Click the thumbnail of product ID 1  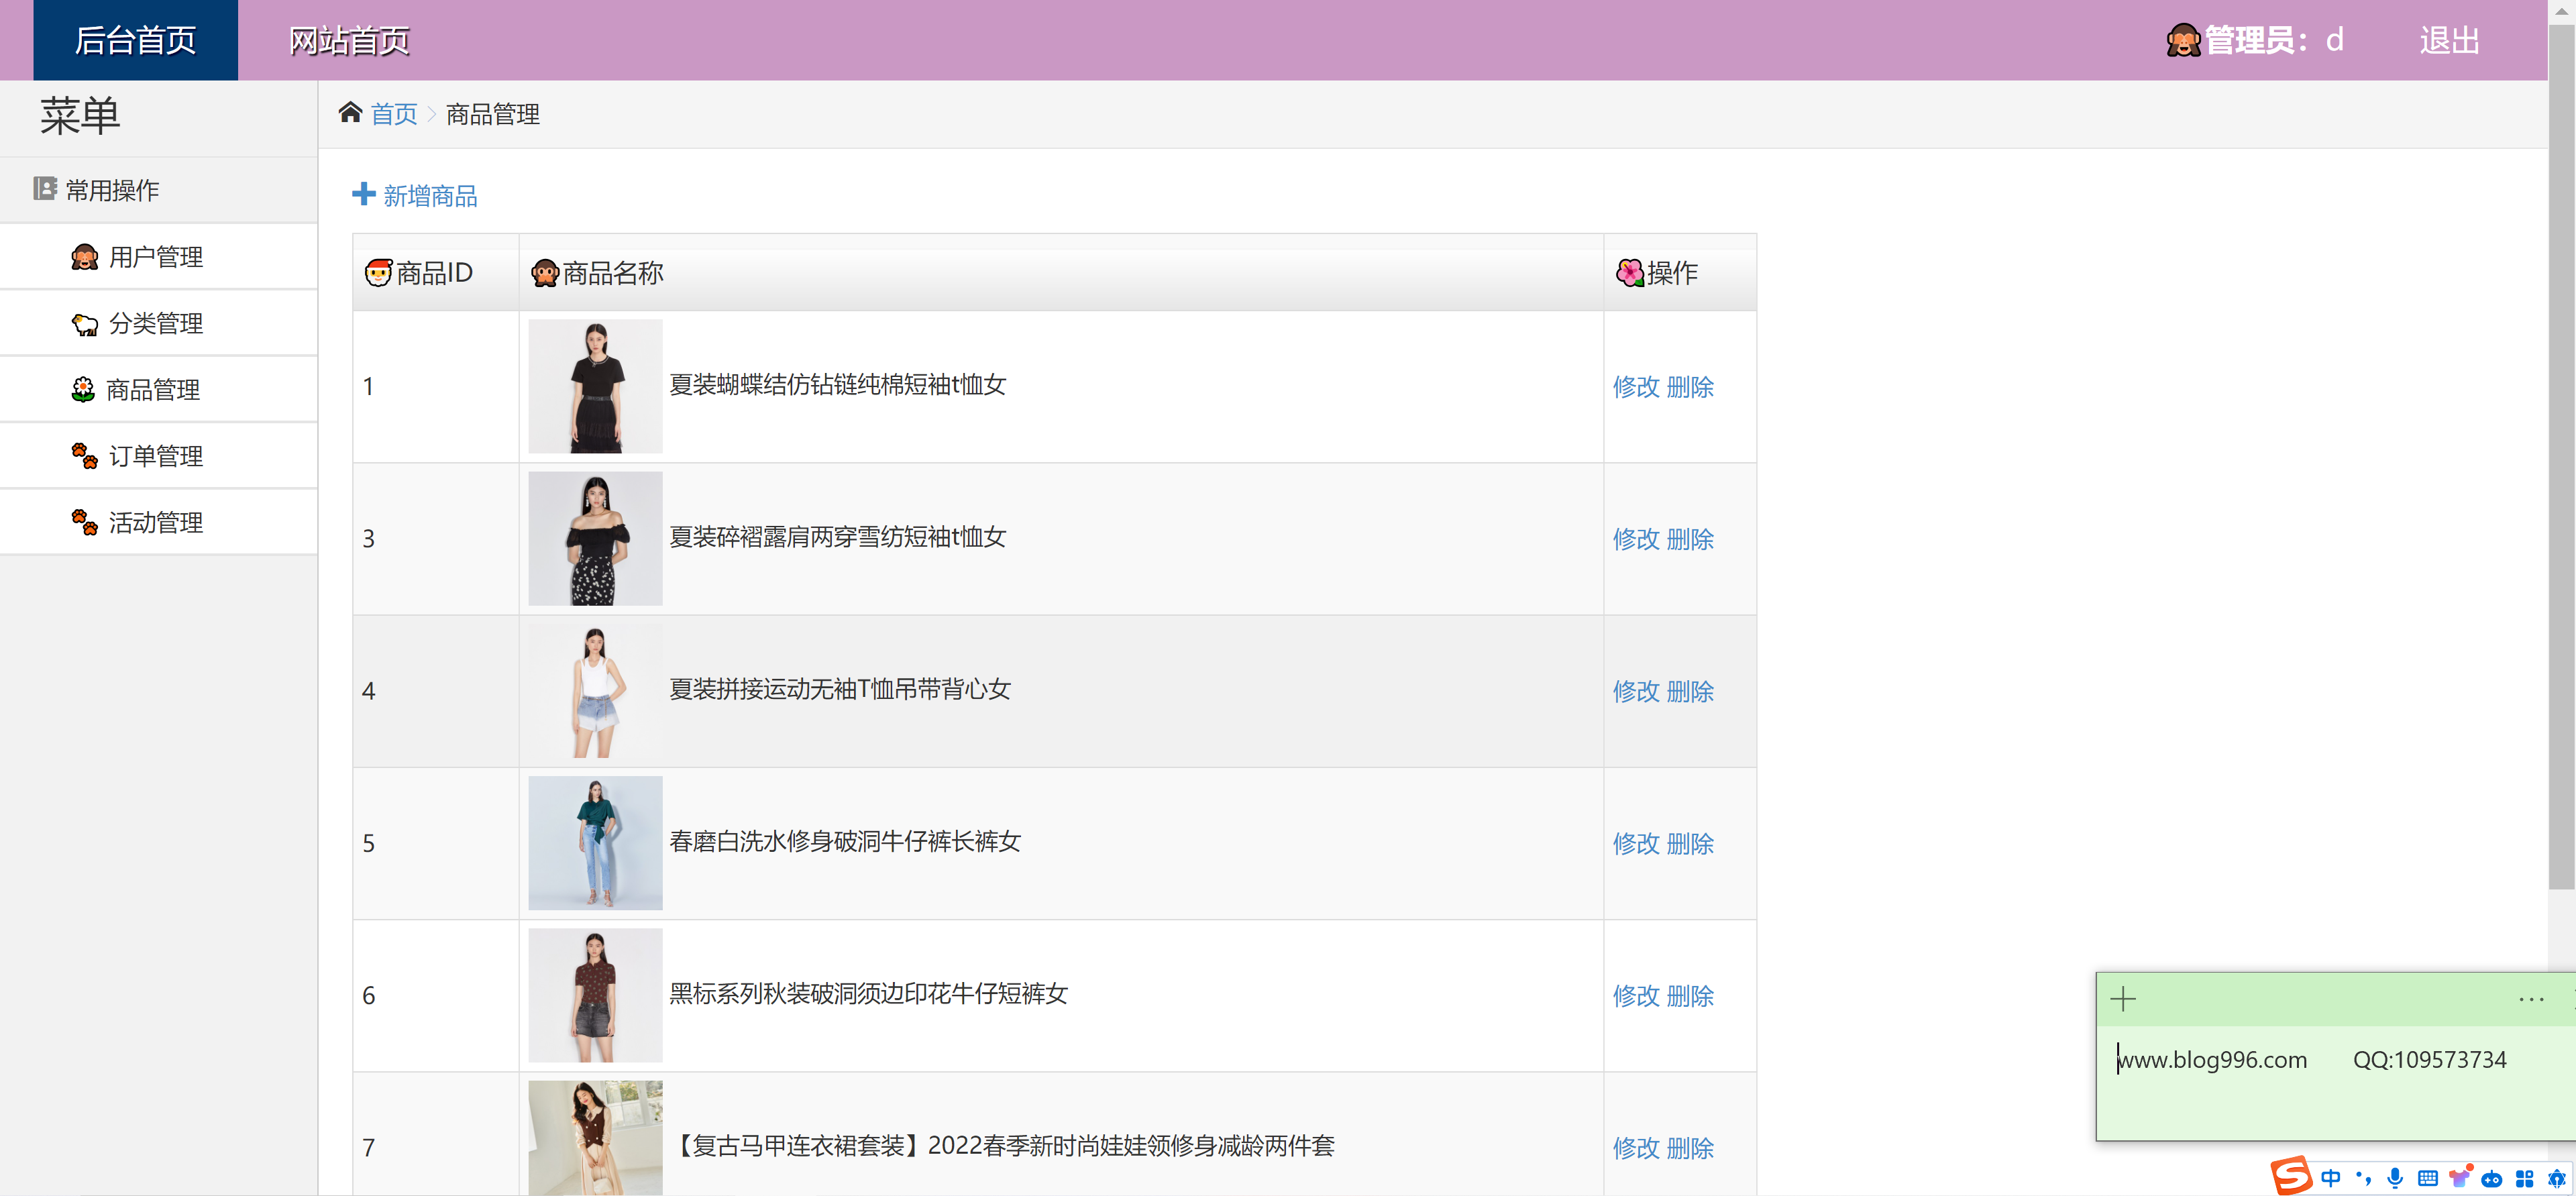point(594,386)
